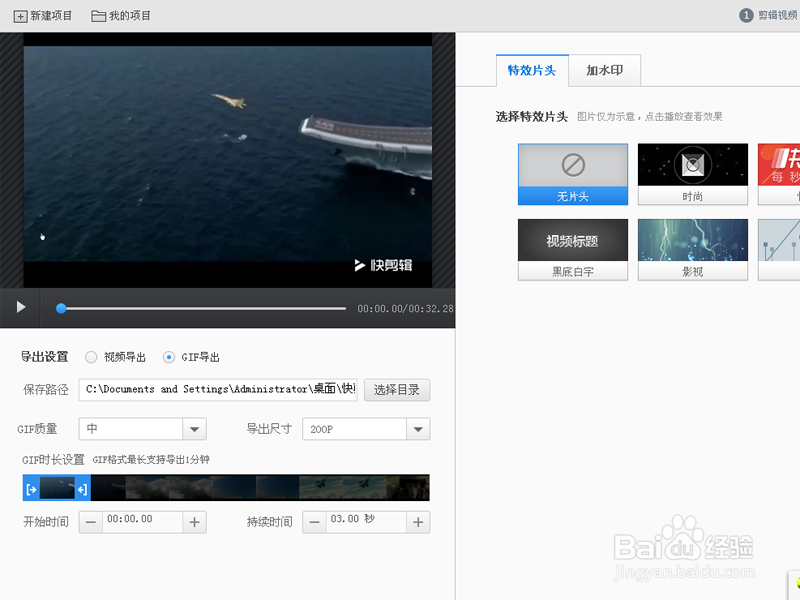Open 我的项目 folder icon
Image resolution: width=800 pixels, height=600 pixels.
[98, 16]
